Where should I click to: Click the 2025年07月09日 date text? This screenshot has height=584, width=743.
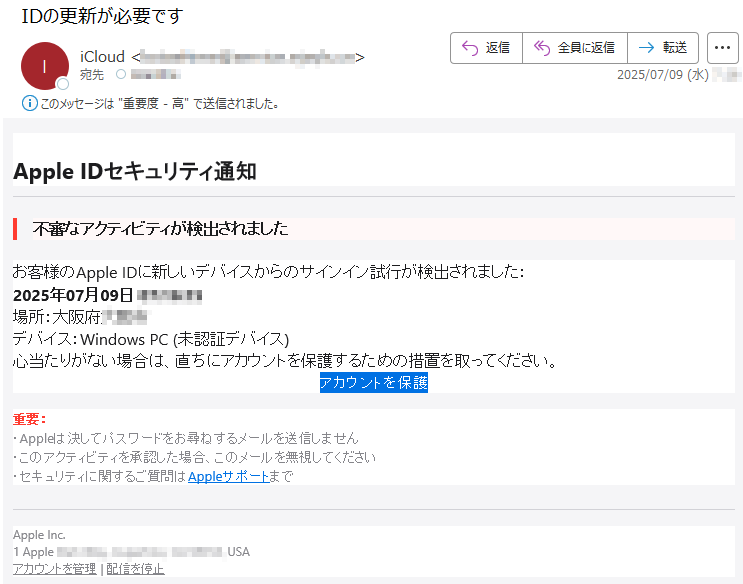click(x=73, y=295)
